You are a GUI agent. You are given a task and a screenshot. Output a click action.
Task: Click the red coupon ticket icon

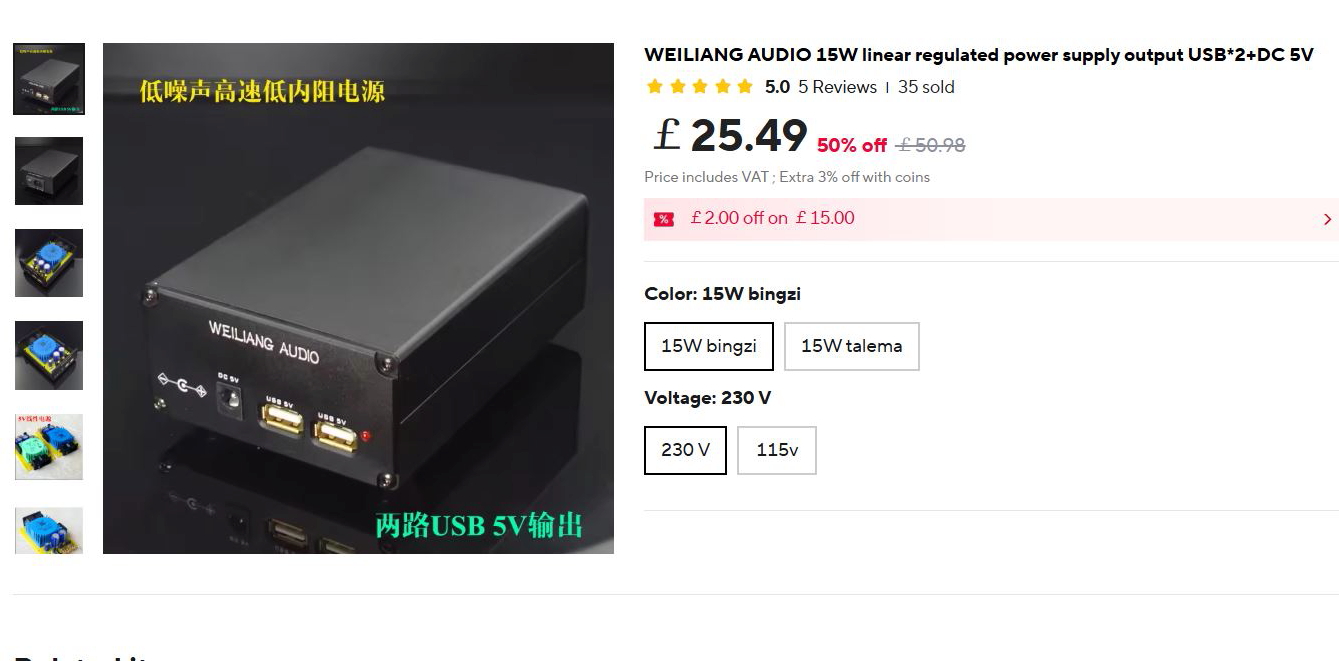(x=663, y=219)
